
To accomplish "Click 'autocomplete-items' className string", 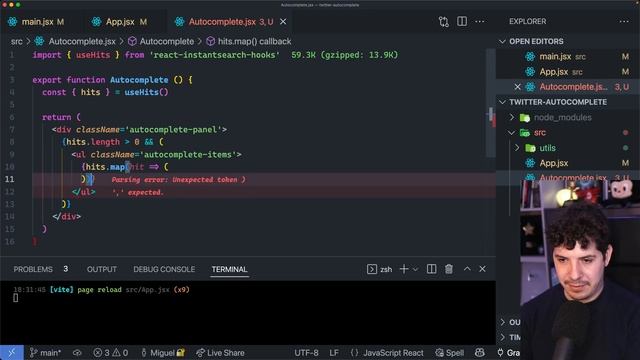I will 188,155.
